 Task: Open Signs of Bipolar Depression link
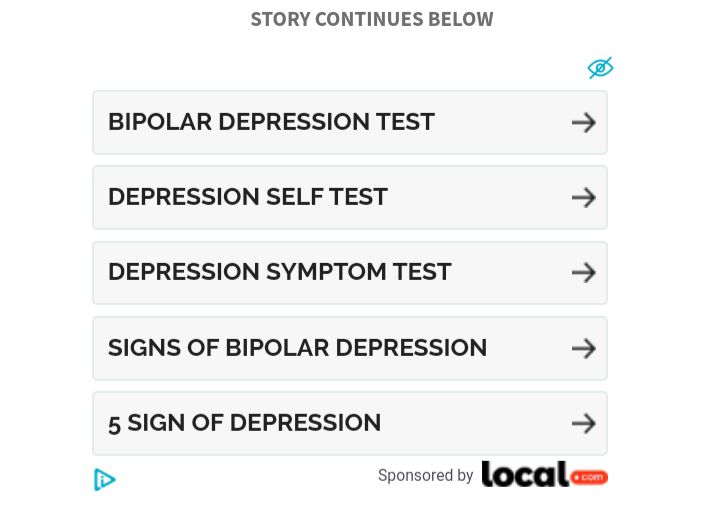pyautogui.click(x=298, y=348)
